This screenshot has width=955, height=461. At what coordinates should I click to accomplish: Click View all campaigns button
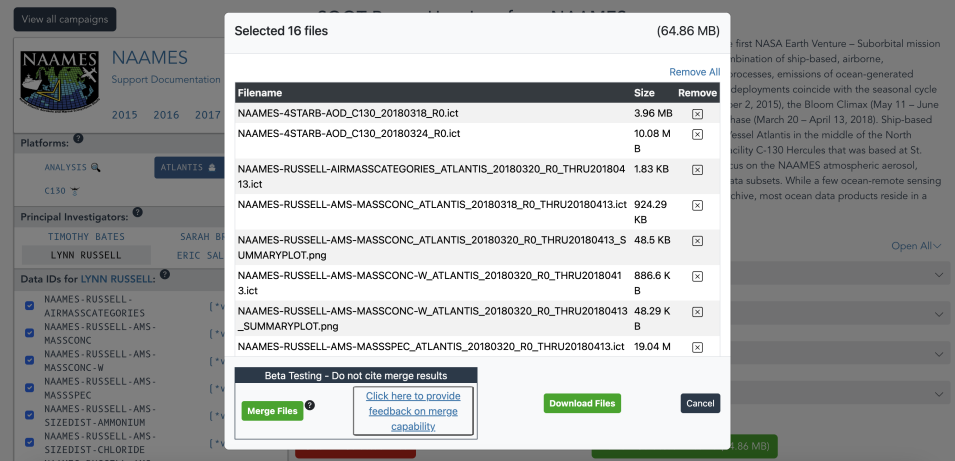65,19
